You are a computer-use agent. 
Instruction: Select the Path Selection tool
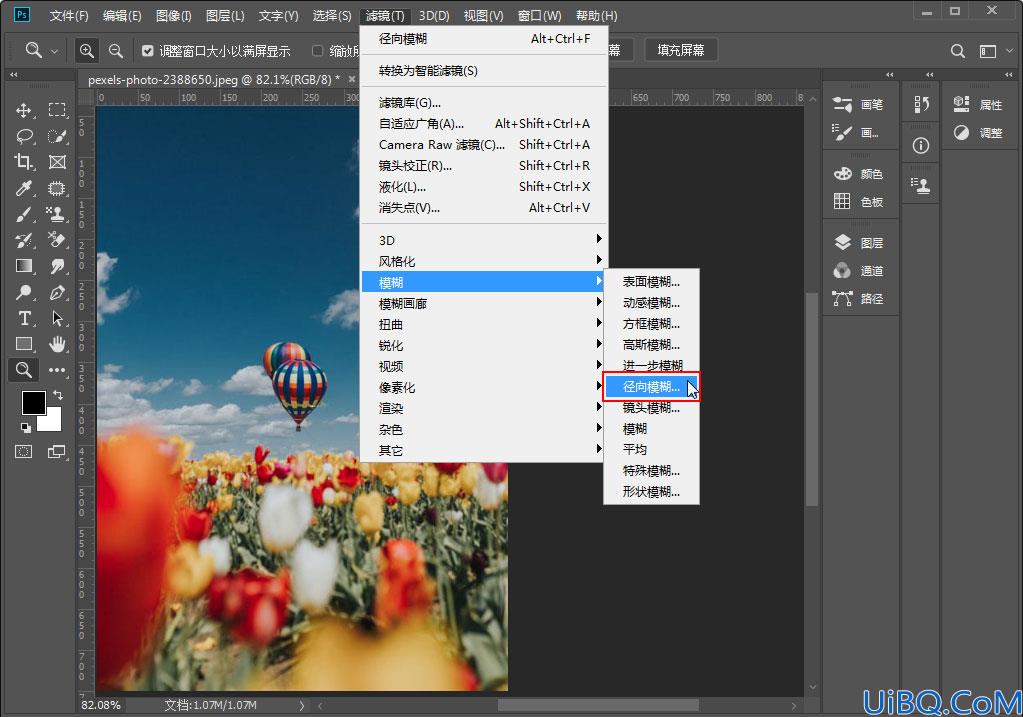57,318
